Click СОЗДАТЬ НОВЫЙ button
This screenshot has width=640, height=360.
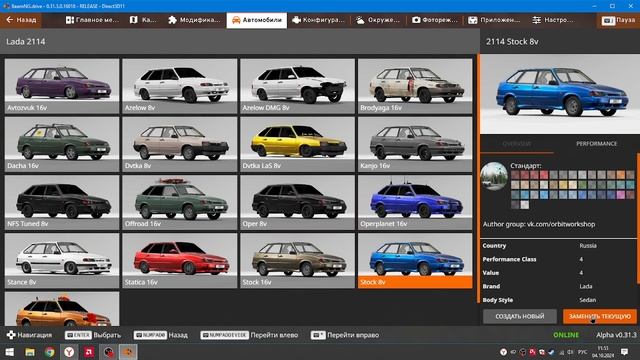(x=520, y=316)
